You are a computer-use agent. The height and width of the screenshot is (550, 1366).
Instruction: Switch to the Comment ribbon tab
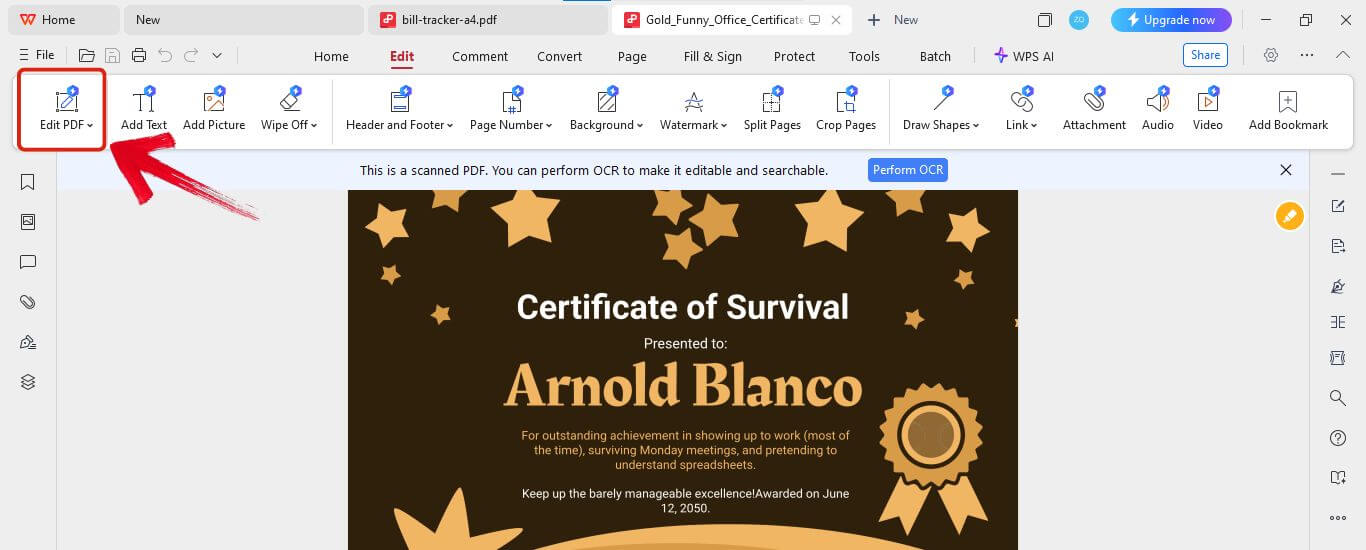480,56
